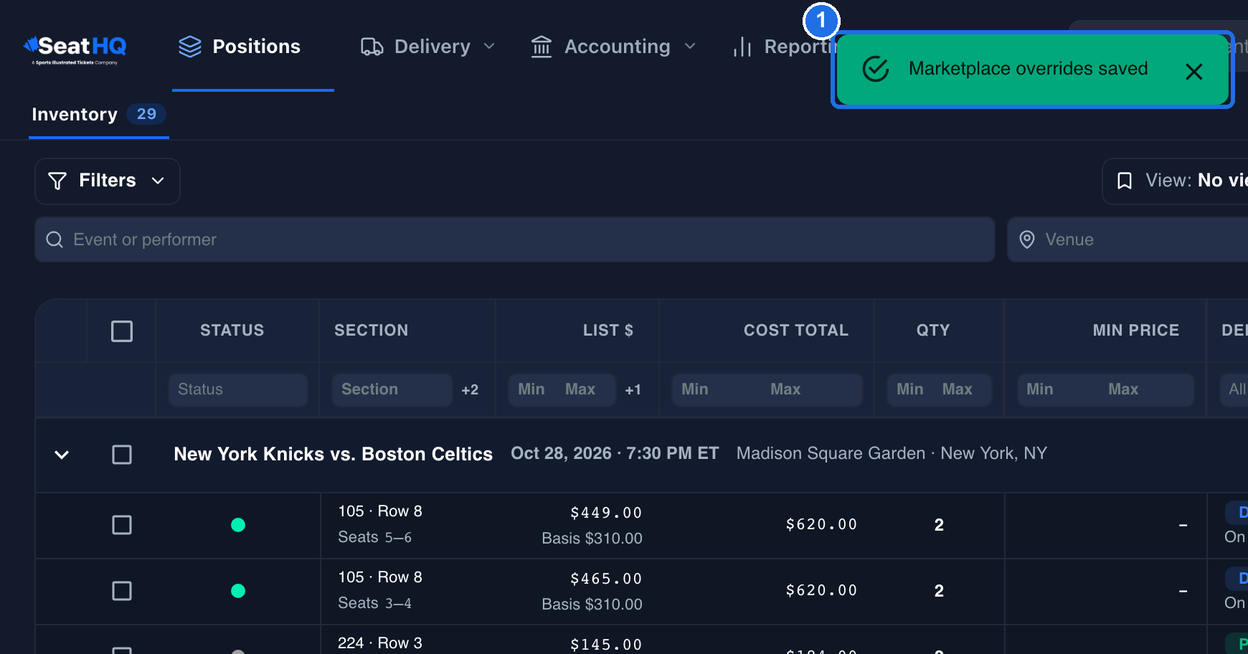1248x654 pixels.
Task: Click the 224 · Row 3 section cell
Action: pyautogui.click(x=380, y=643)
